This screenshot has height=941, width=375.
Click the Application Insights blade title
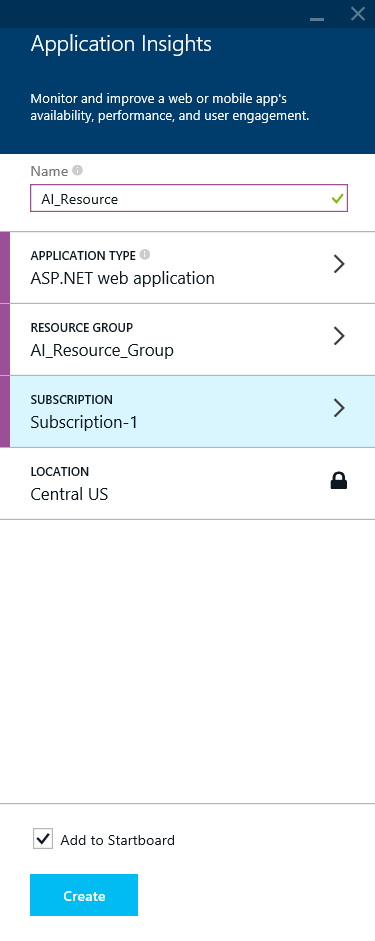[x=121, y=44]
